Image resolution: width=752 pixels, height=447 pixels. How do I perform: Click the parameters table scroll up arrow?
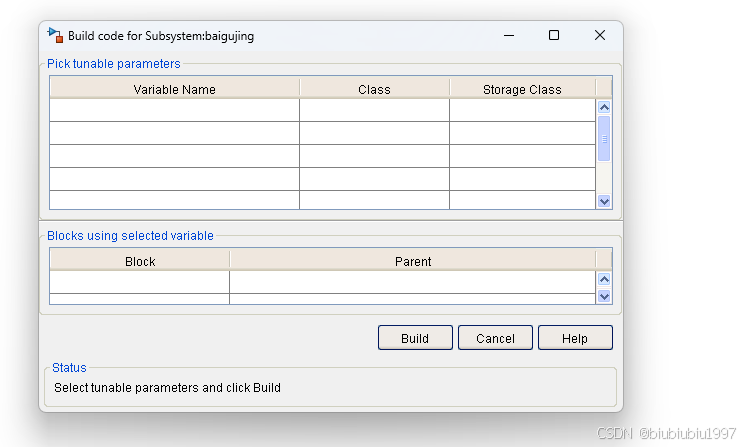[604, 107]
